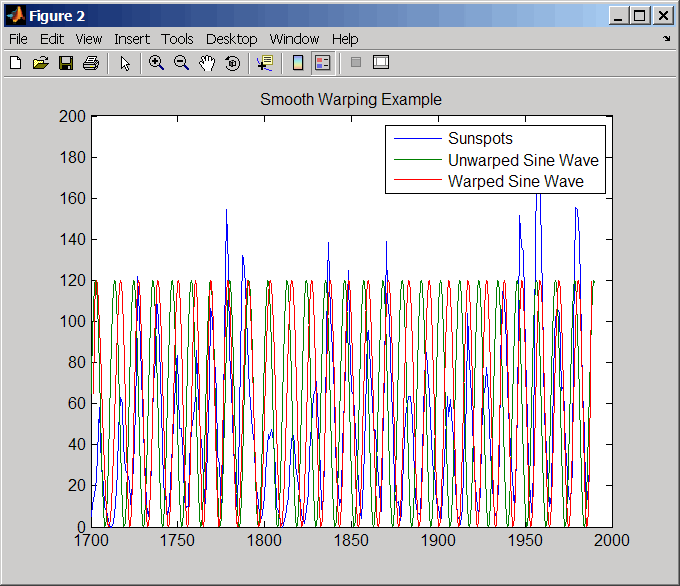
Task: Open the Insert menu
Action: 132,39
